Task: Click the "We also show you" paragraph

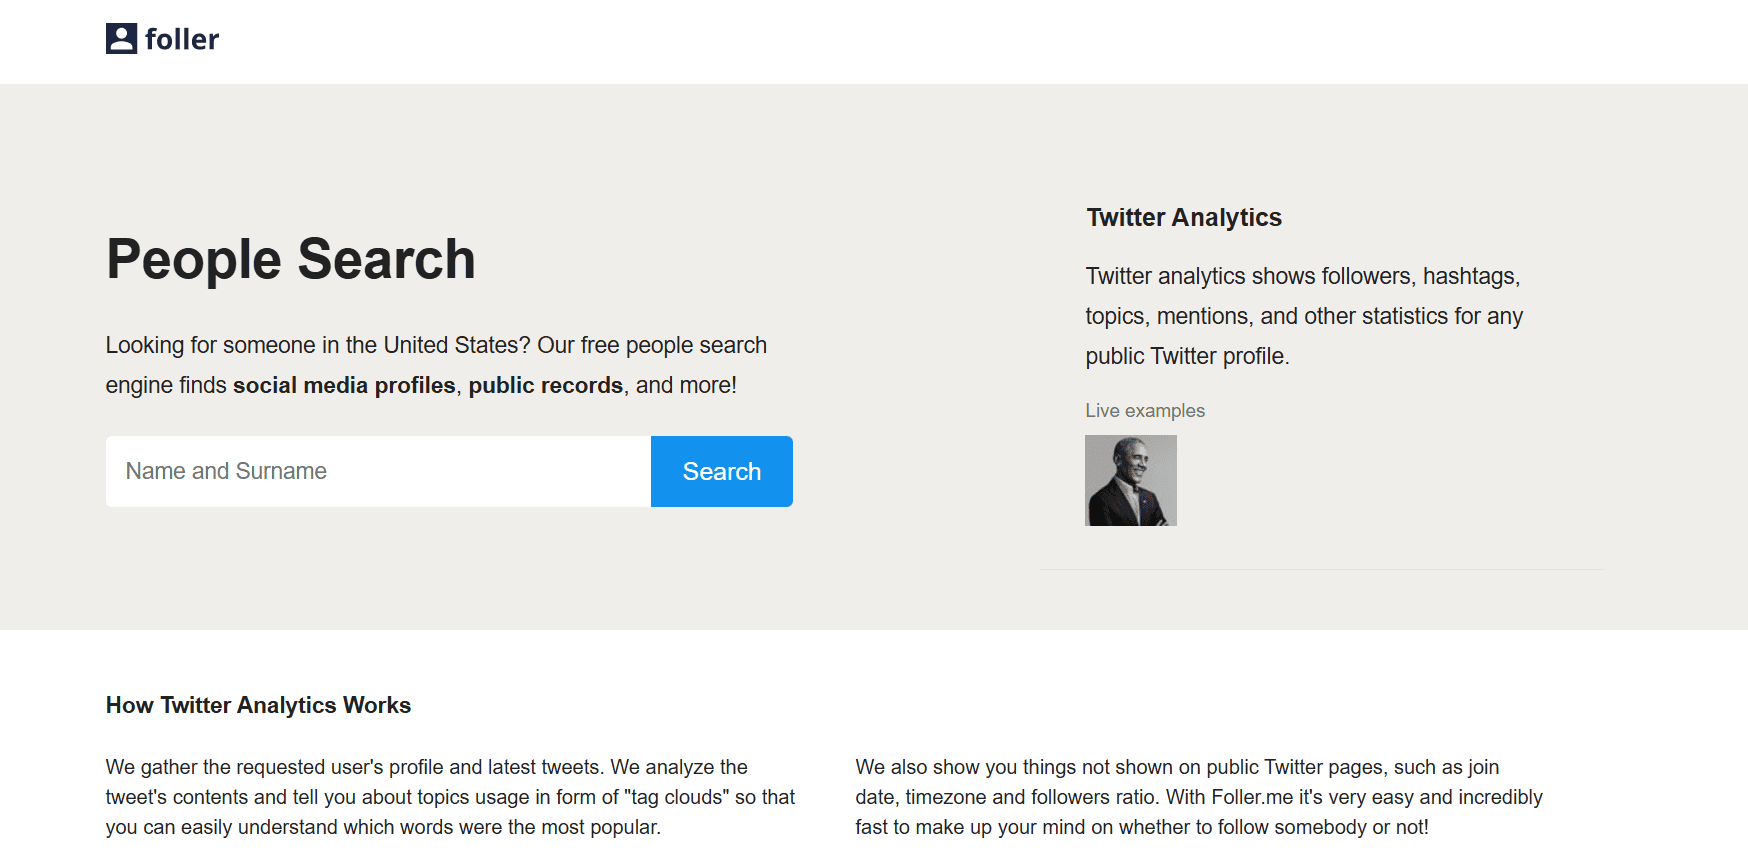Action: coord(1198,797)
